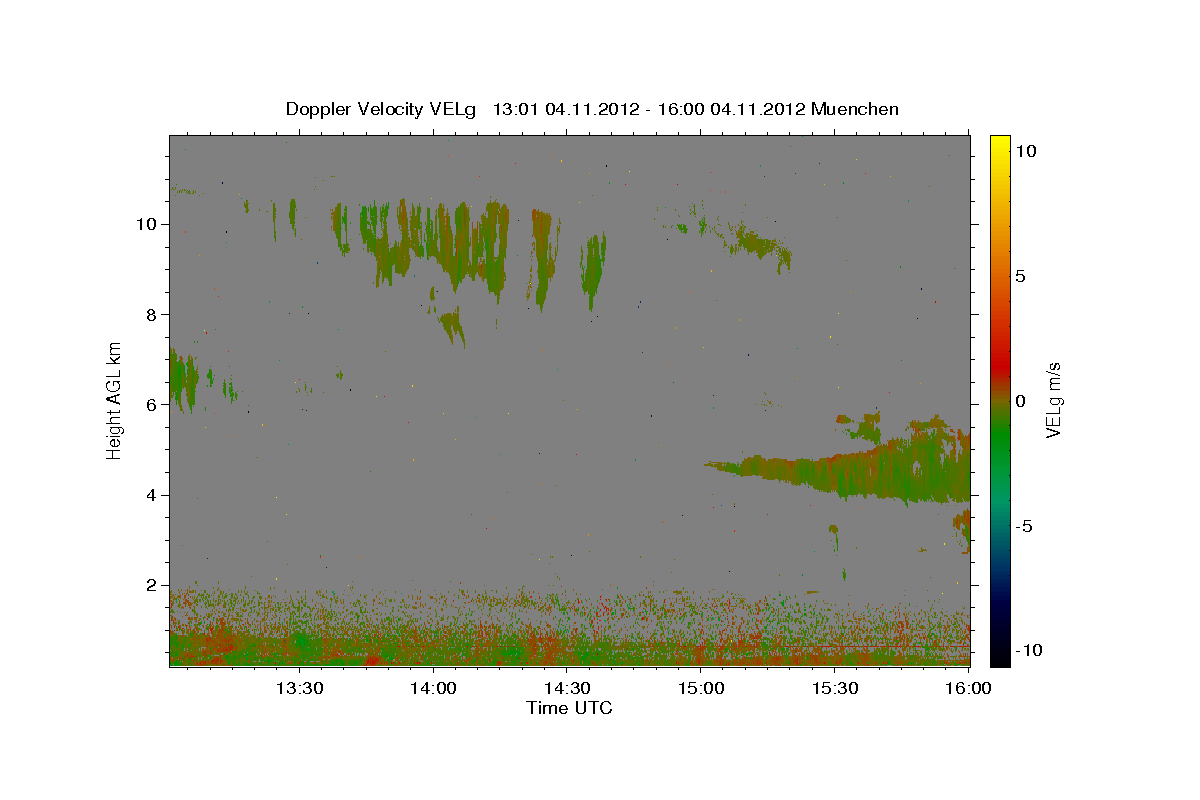Click the '14:00' time tick label

432,689
